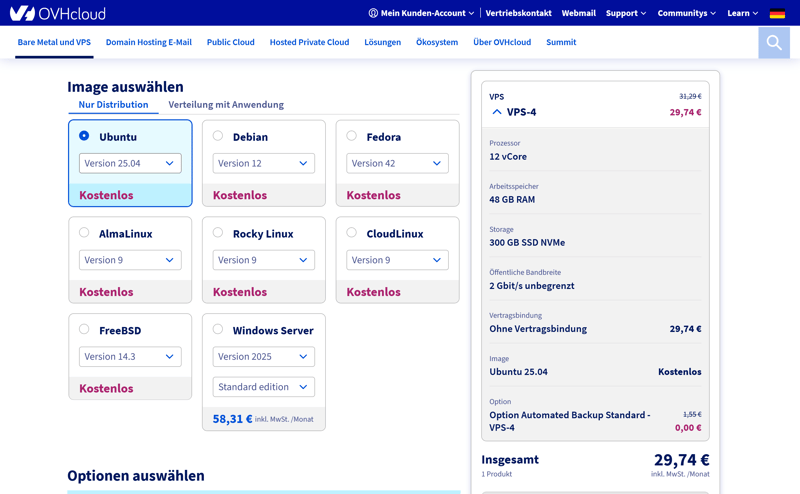
Task: Collapse VPS-4 details with the chevron
Action: pyautogui.click(x=497, y=112)
